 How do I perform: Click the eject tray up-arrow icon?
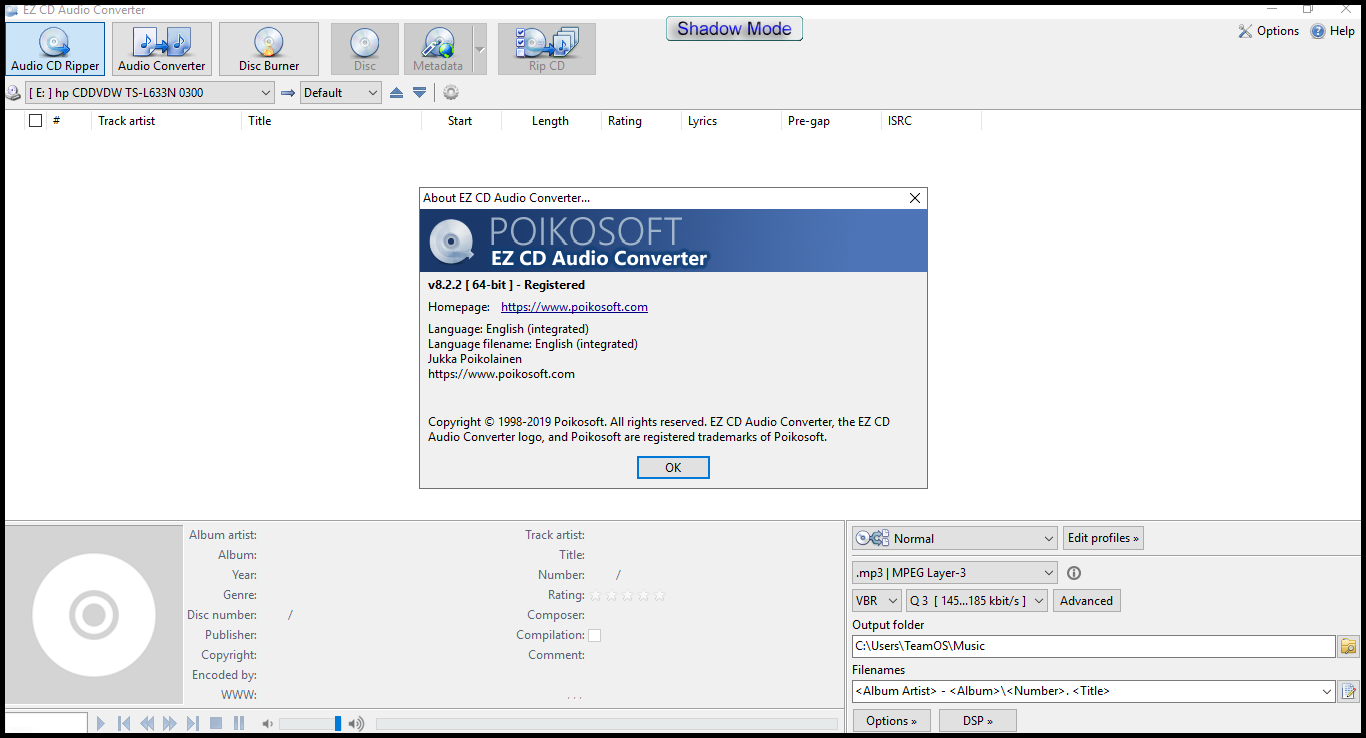(396, 93)
